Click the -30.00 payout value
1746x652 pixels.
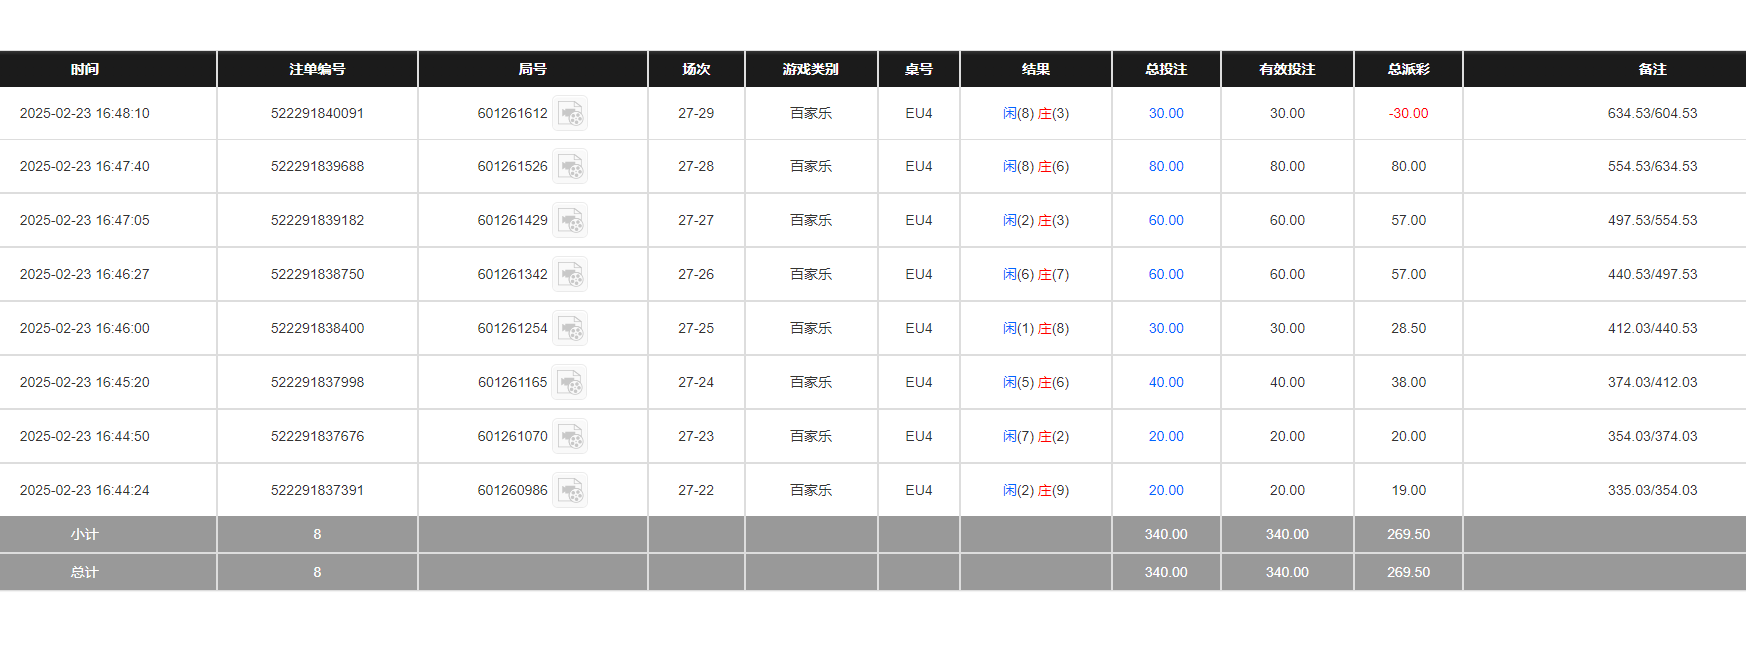(1408, 114)
